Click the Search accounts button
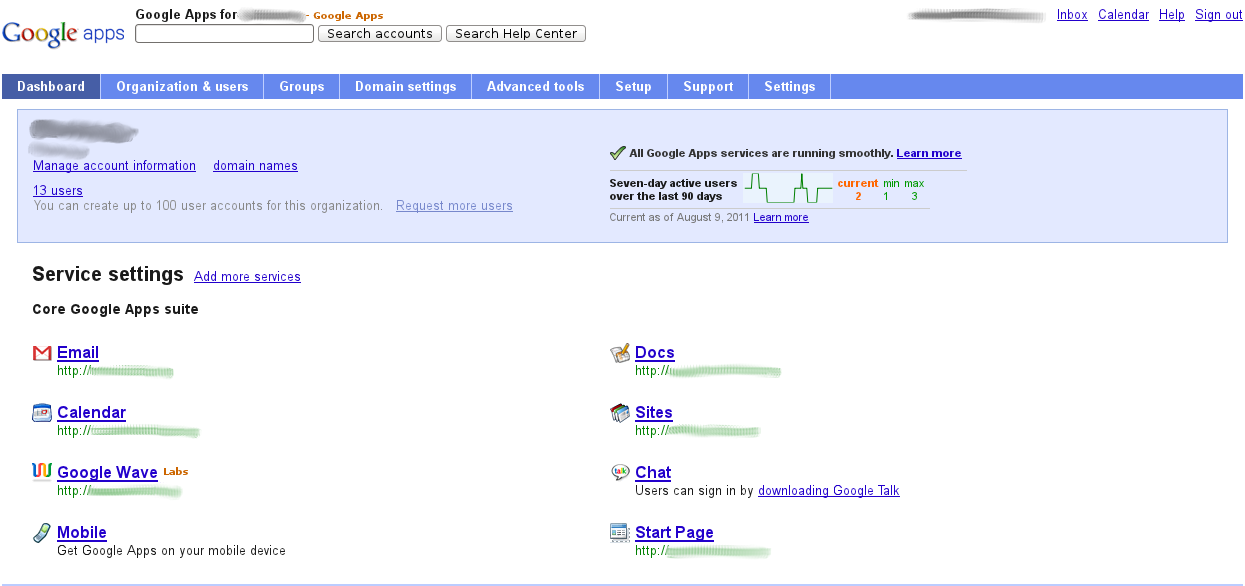 [x=380, y=34]
